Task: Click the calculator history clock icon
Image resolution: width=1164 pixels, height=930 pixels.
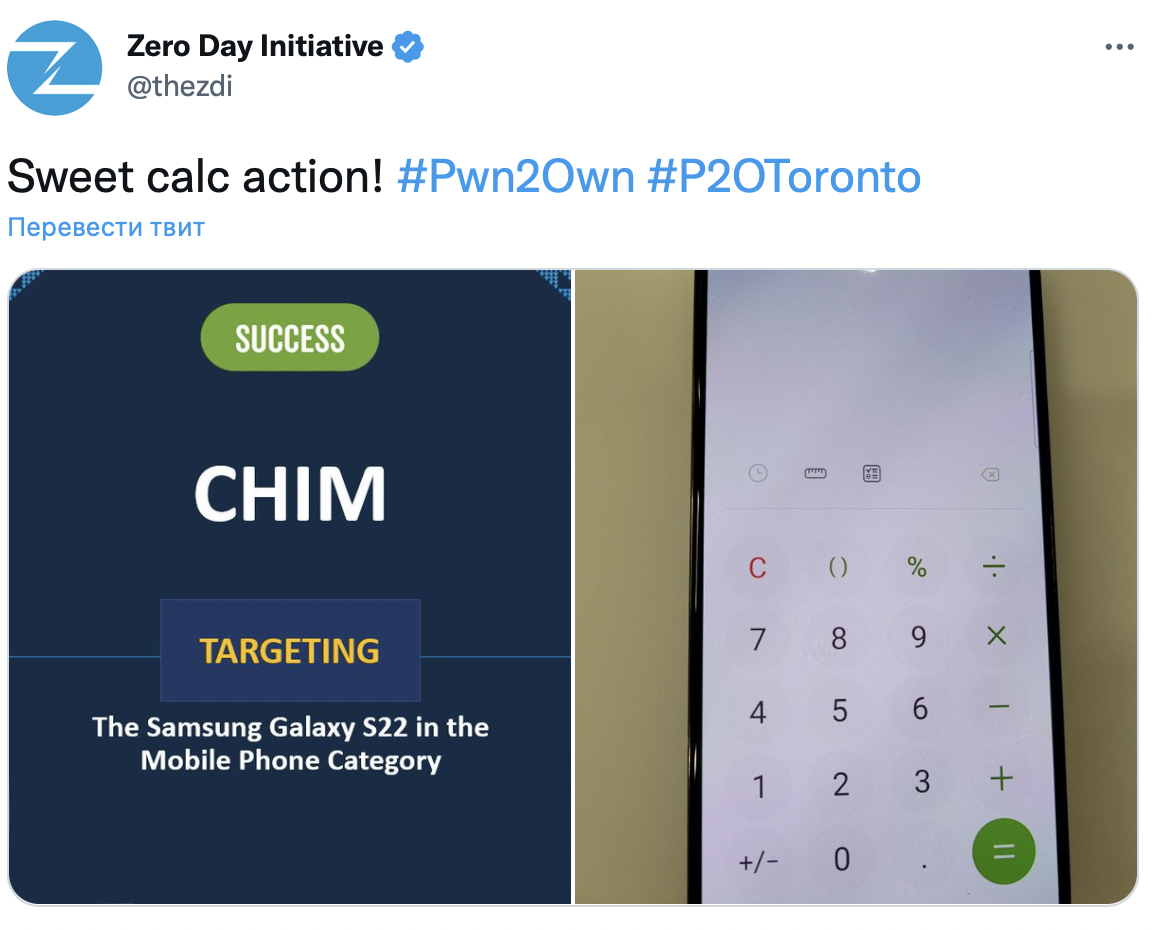Action: (x=757, y=473)
